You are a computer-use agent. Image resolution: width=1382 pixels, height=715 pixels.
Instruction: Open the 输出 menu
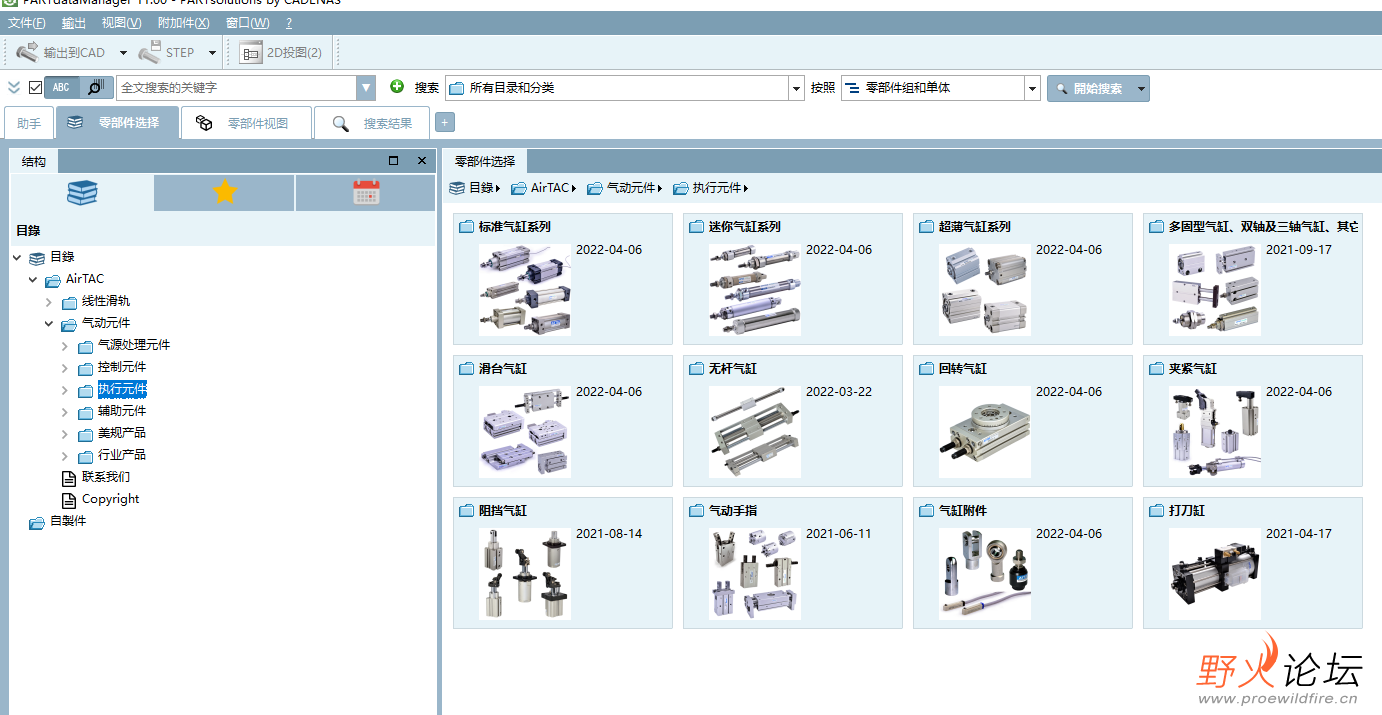coord(74,23)
